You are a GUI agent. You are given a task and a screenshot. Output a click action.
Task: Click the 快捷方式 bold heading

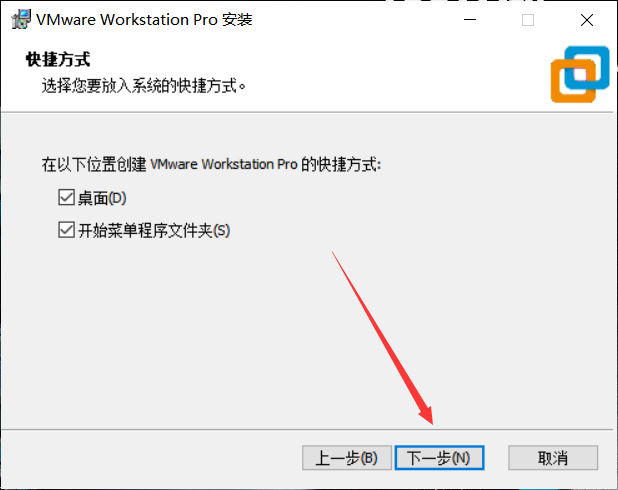(58, 60)
